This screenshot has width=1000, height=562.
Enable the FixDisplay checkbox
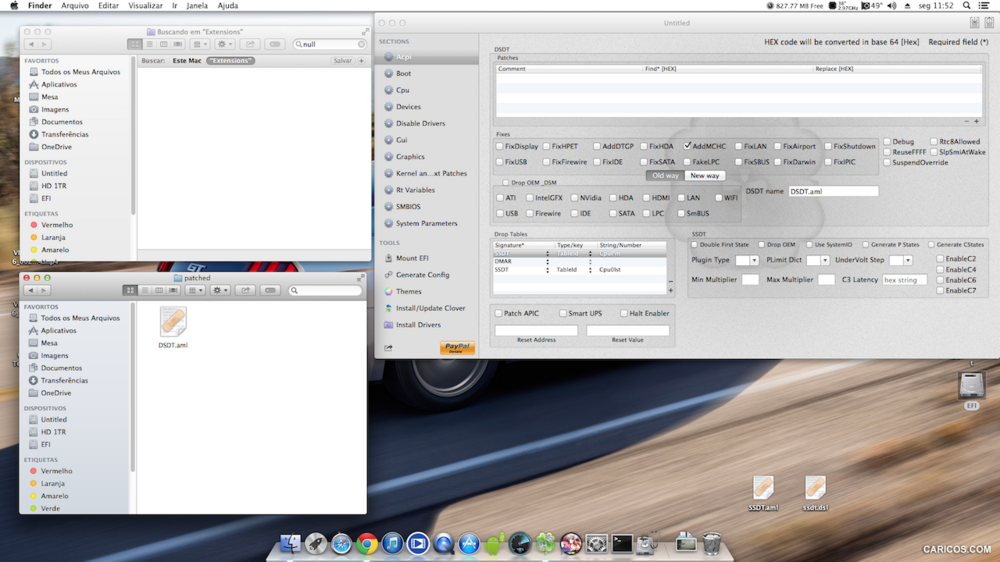(x=500, y=147)
